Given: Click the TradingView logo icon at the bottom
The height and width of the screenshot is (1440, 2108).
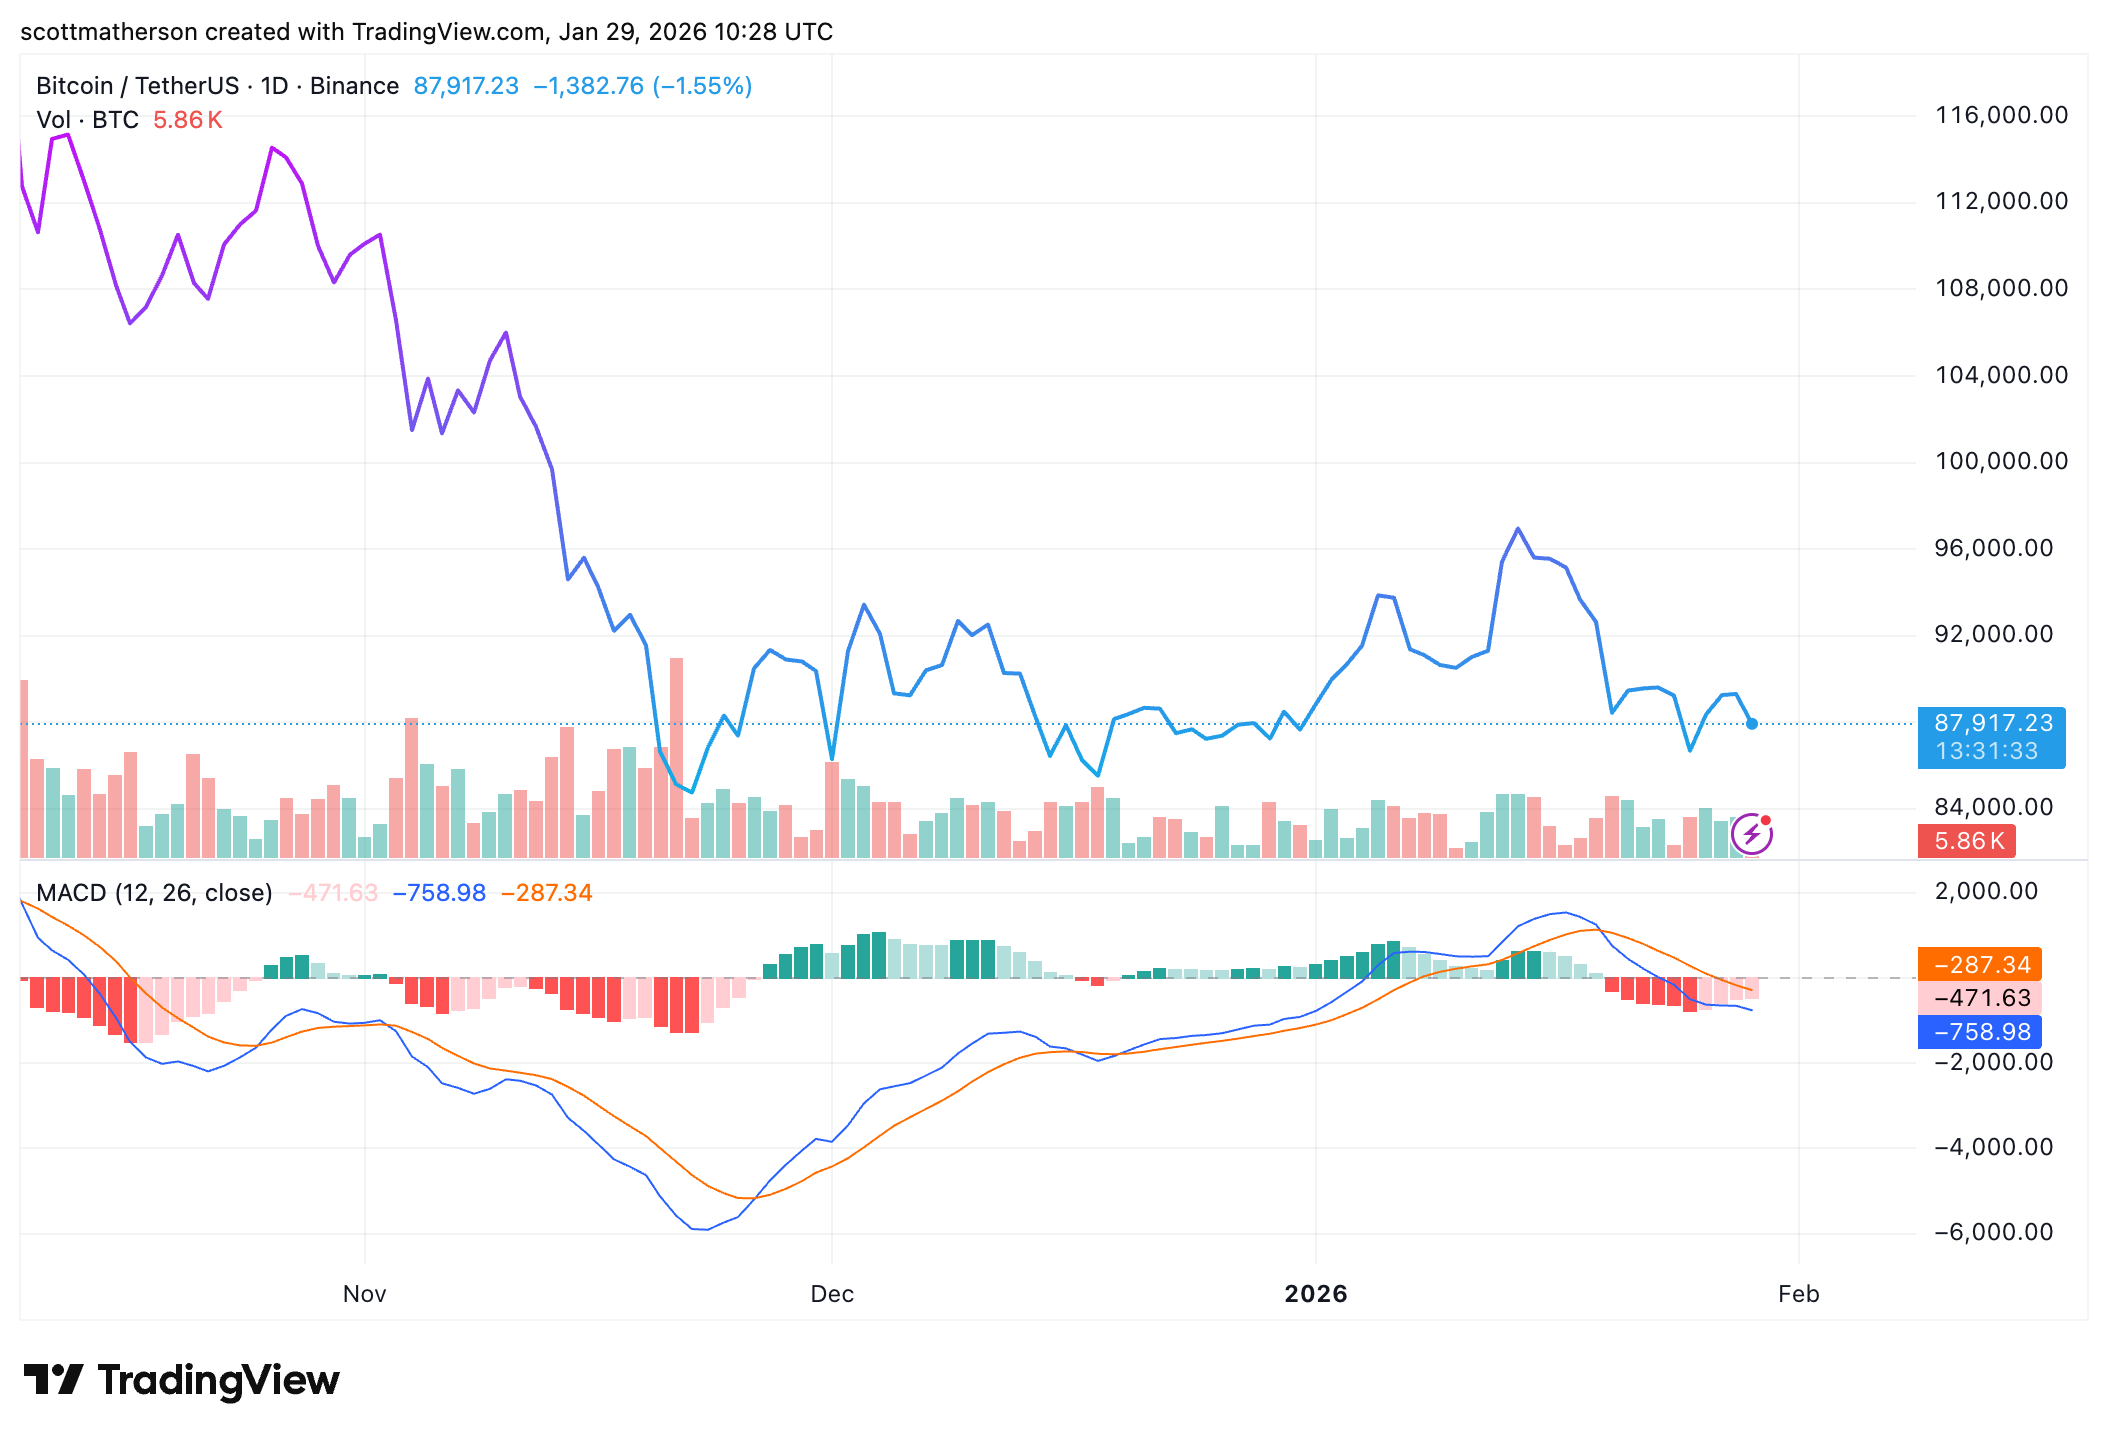Looking at the screenshot, I should pyautogui.click(x=52, y=1380).
